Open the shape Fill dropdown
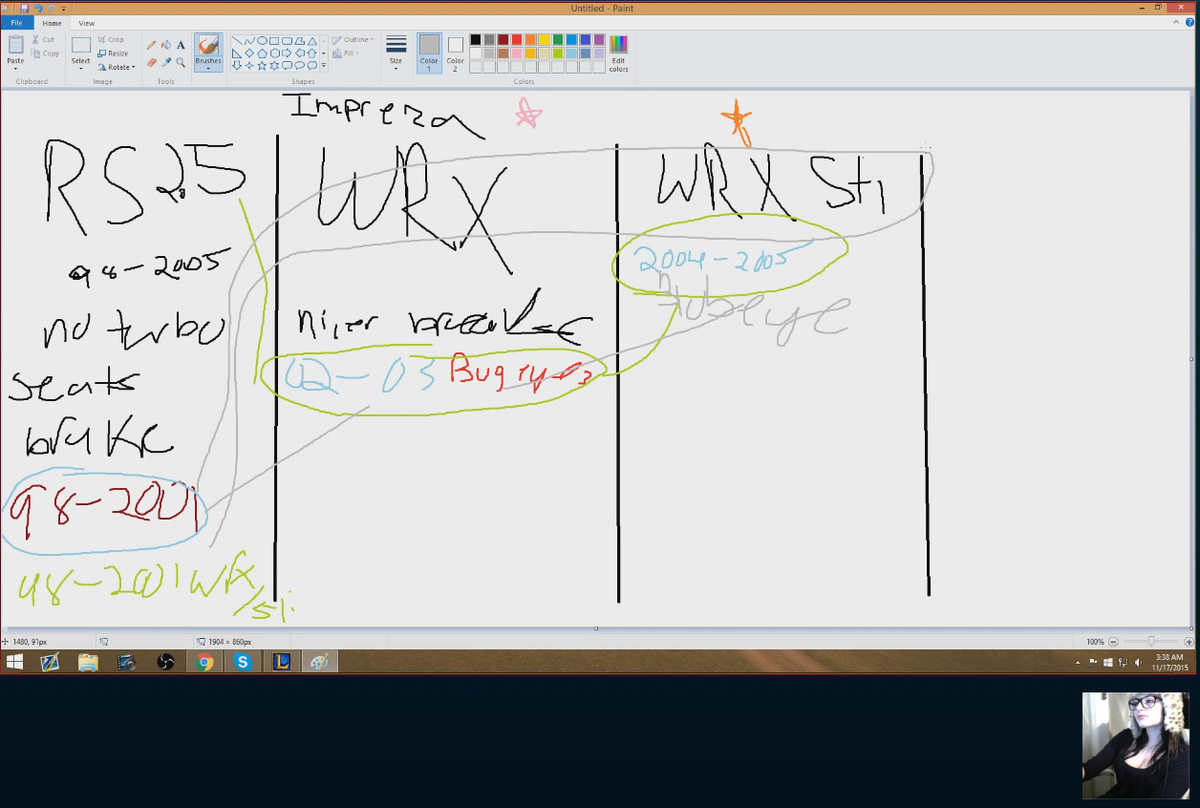 346,53
